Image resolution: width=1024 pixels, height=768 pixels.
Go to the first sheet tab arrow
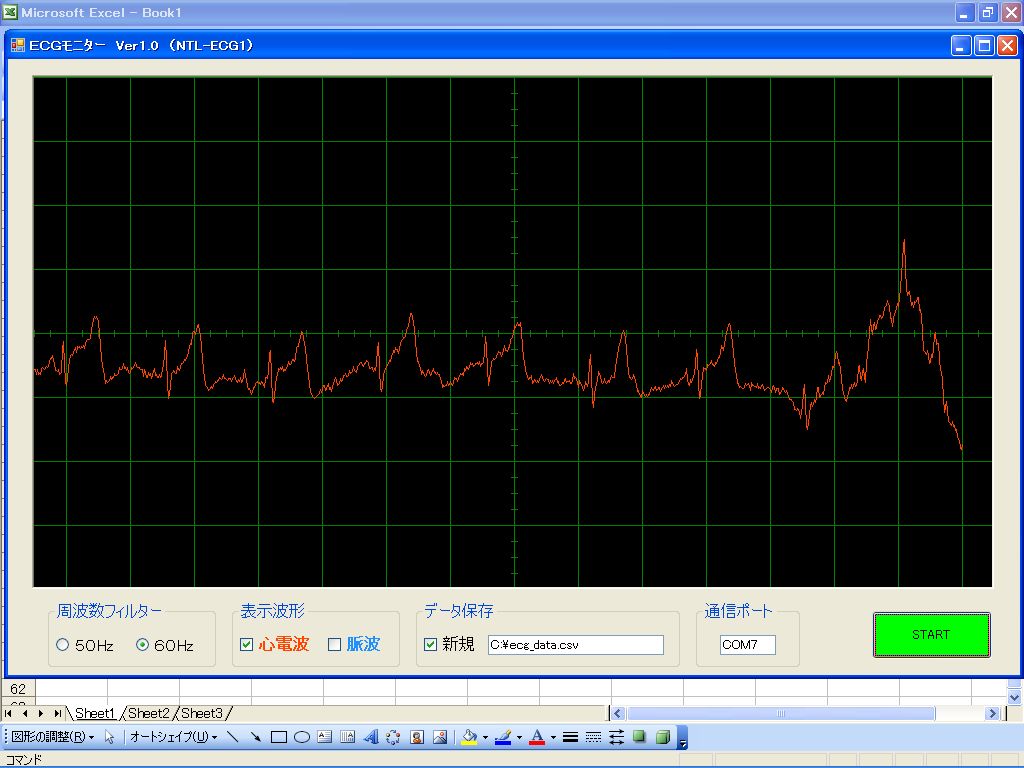tap(8, 714)
